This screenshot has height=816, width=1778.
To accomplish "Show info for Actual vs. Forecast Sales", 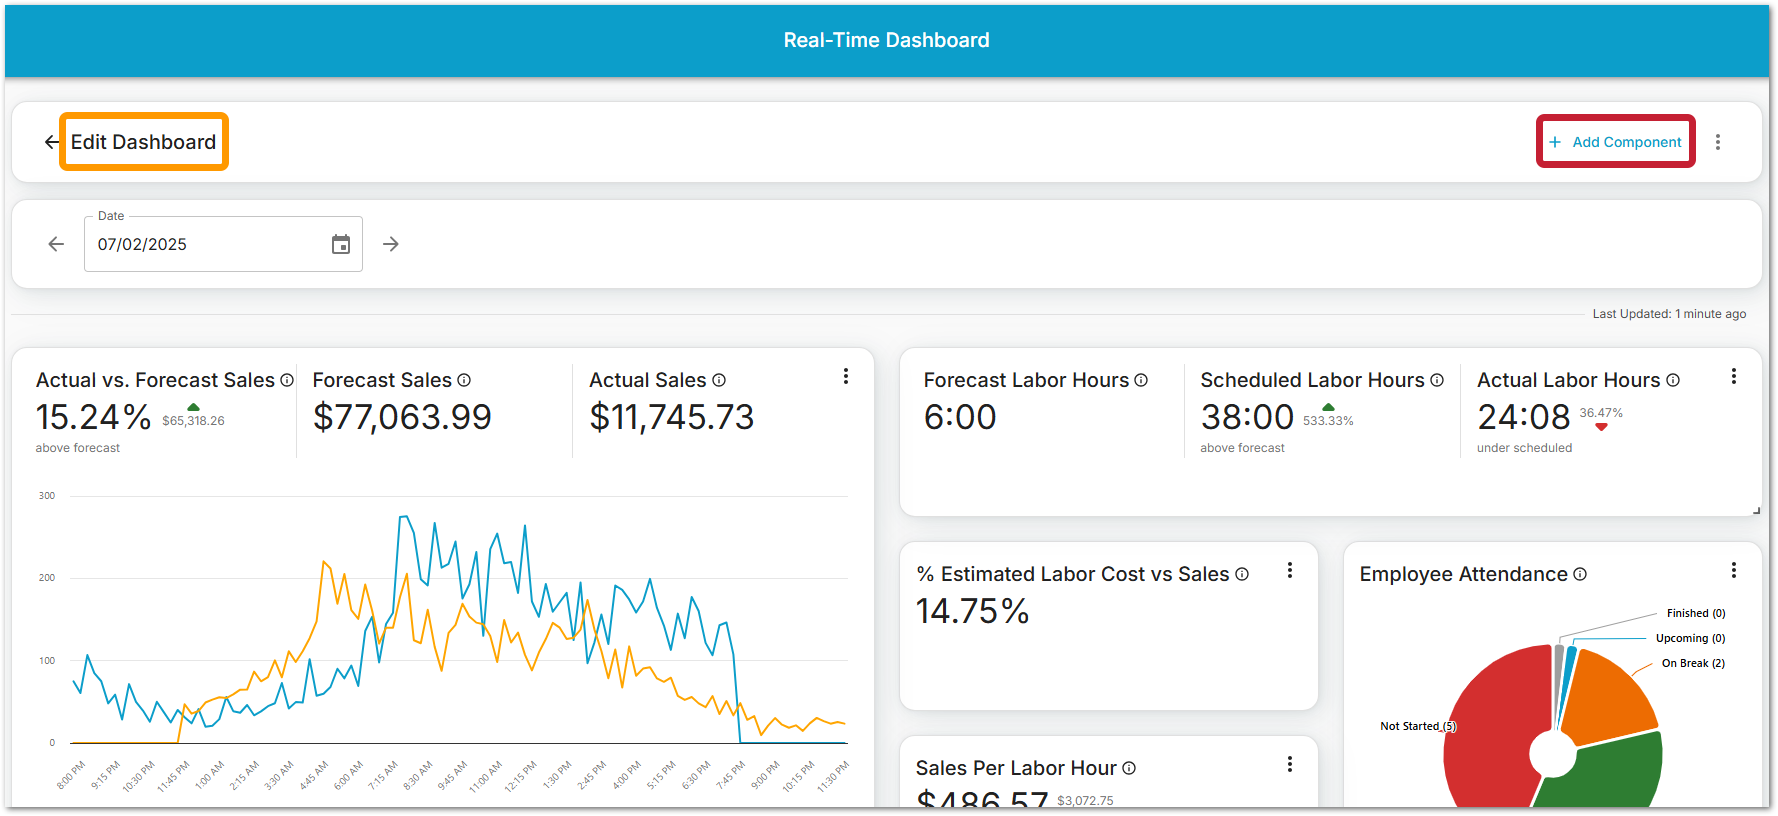I will tap(287, 380).
